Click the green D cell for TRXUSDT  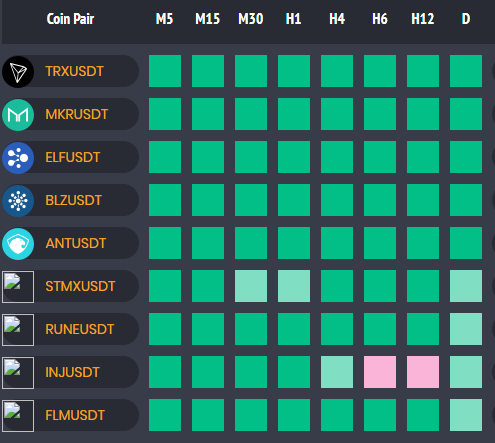pos(466,71)
